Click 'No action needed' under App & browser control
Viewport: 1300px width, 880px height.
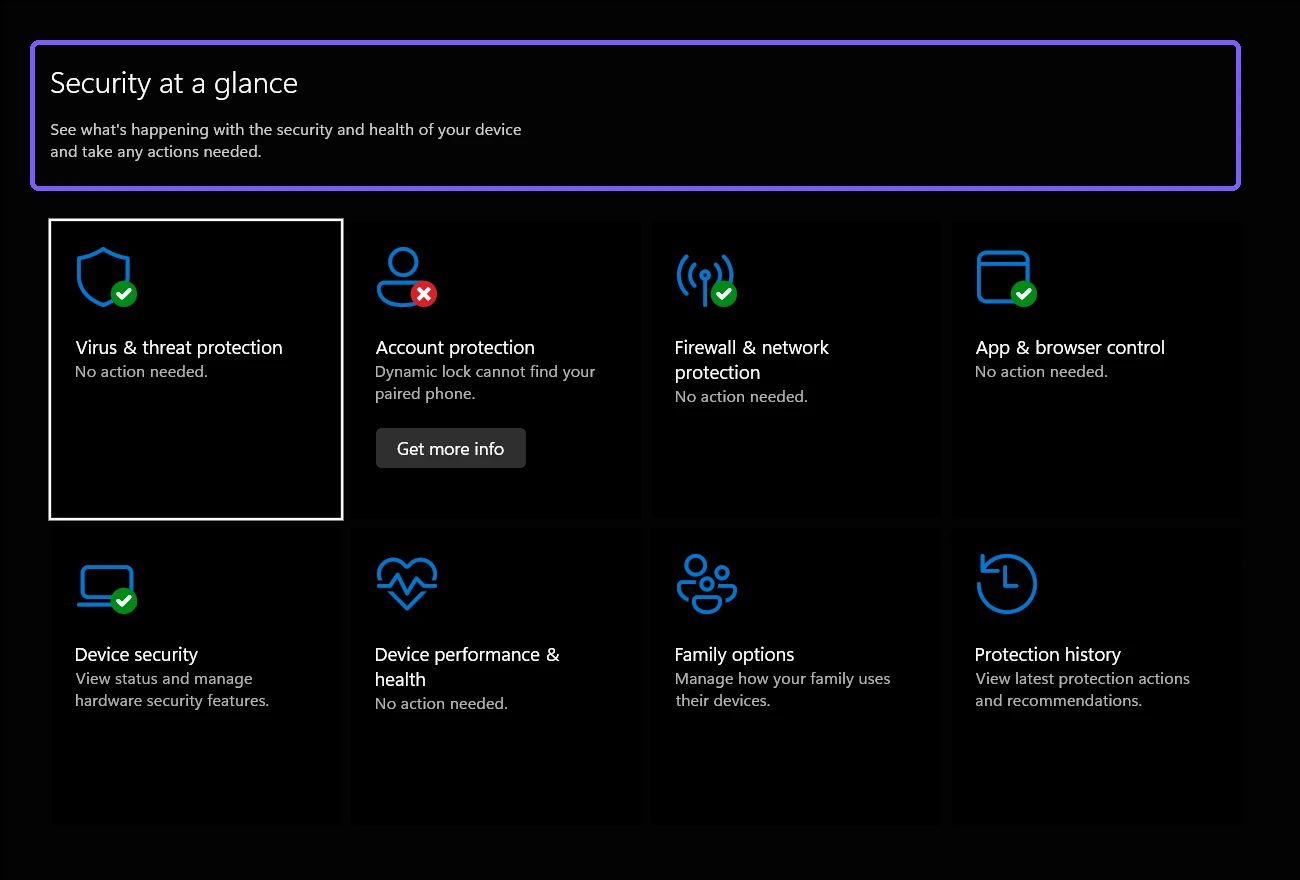tap(1041, 372)
